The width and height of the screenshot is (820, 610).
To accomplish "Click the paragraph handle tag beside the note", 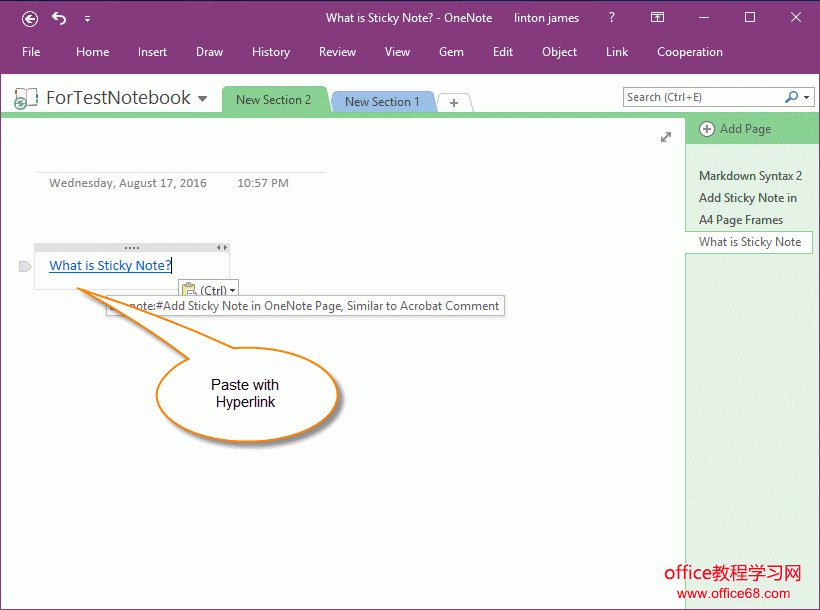I will point(26,266).
